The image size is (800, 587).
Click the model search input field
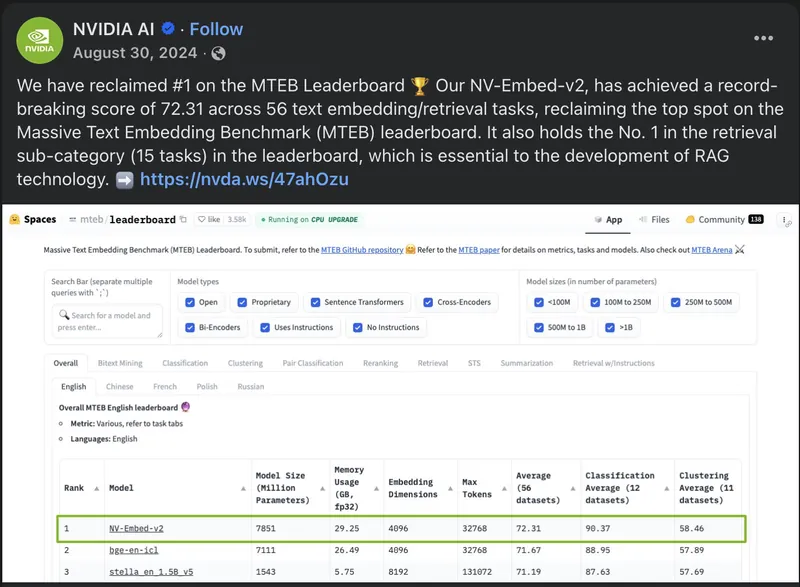[x=107, y=321]
